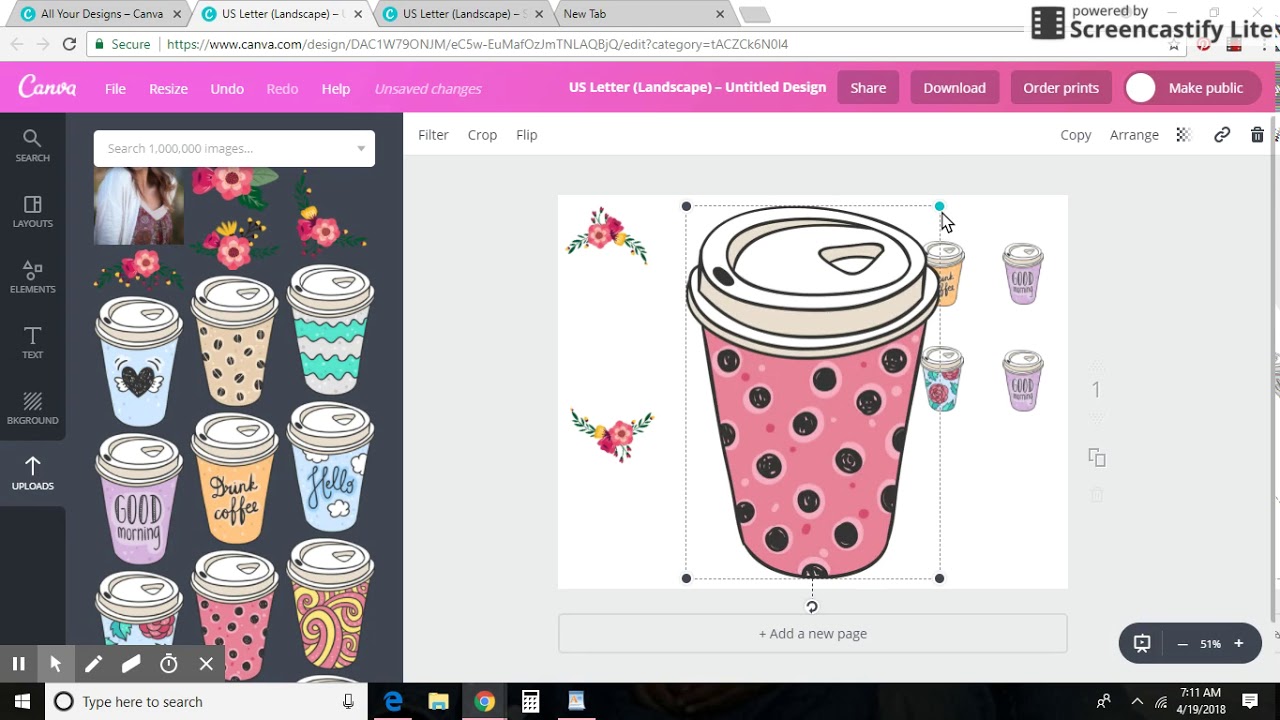The height and width of the screenshot is (720, 1280).
Task: Click the Screencastify timer icon
Action: pos(169,664)
